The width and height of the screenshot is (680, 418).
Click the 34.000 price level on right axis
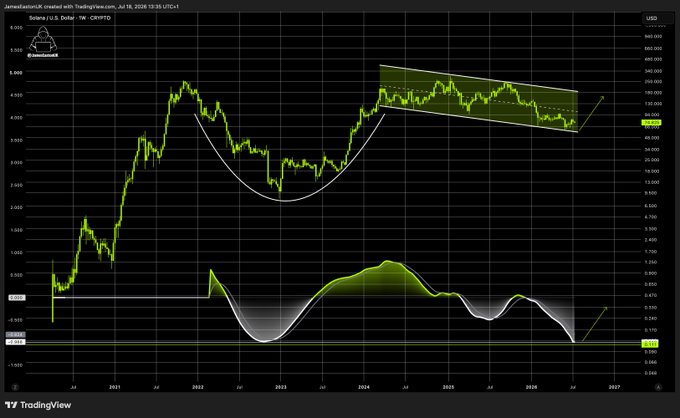[652, 150]
